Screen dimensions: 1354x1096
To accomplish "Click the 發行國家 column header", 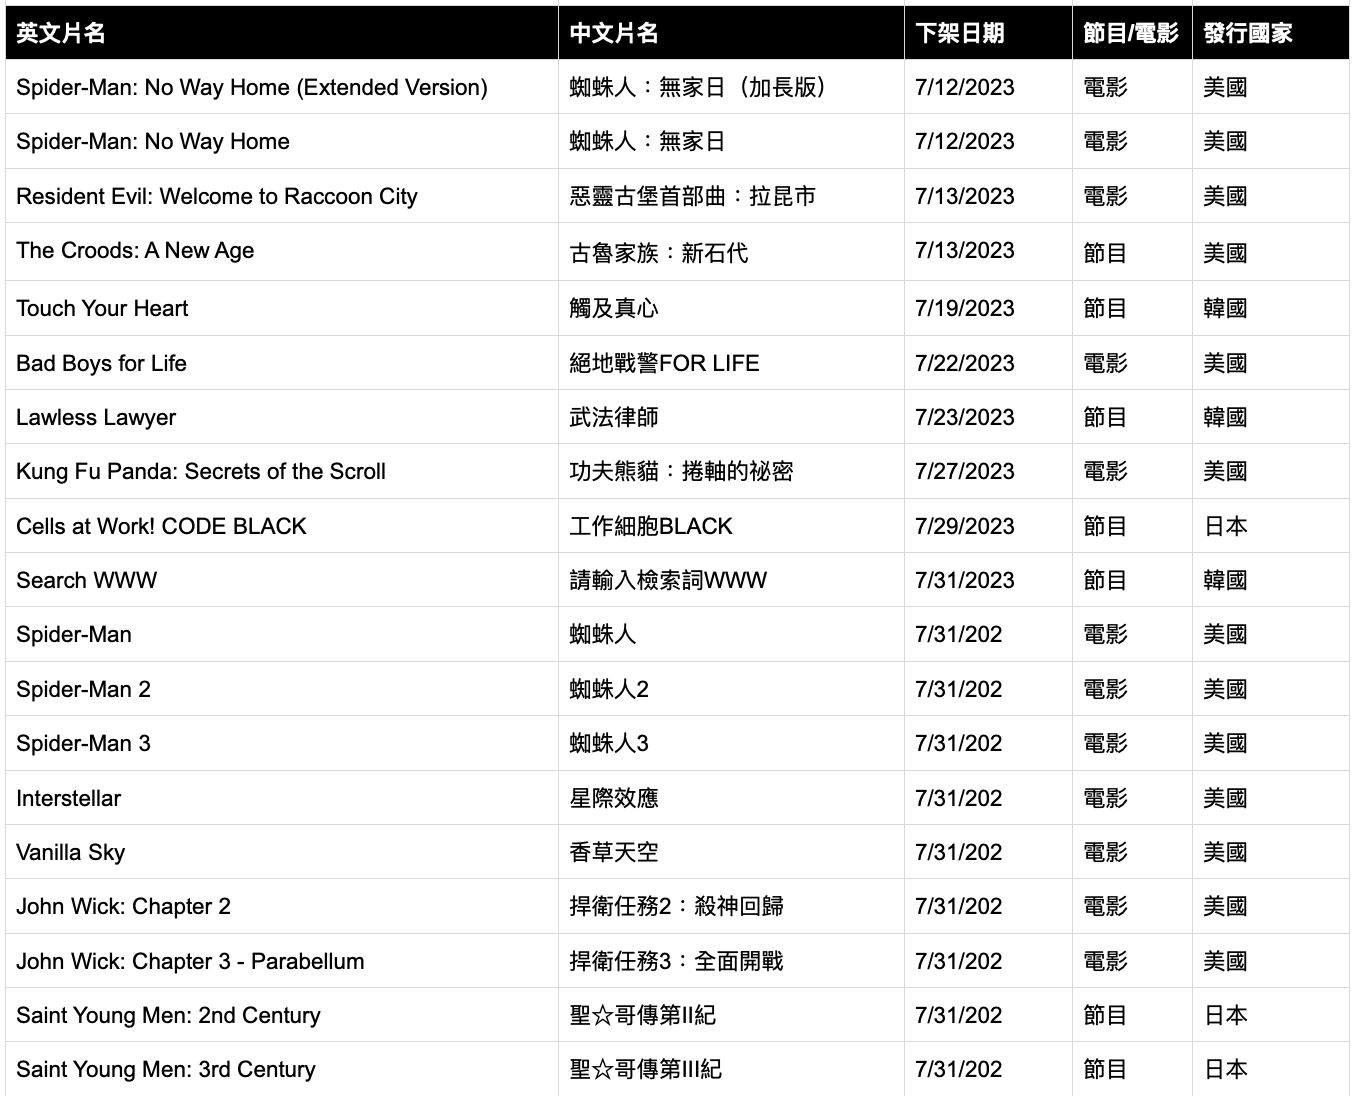I will (x=1271, y=33).
